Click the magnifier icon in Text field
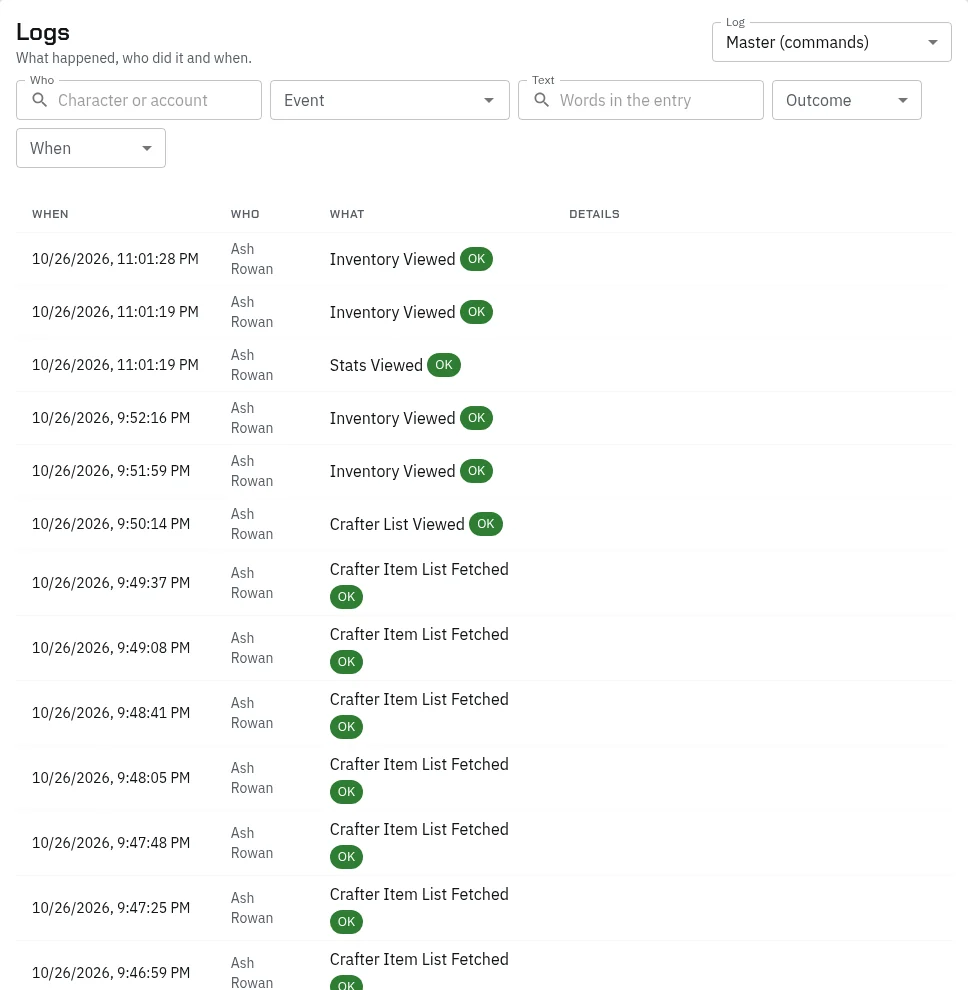Screen dimensions: 968x990 pos(541,100)
